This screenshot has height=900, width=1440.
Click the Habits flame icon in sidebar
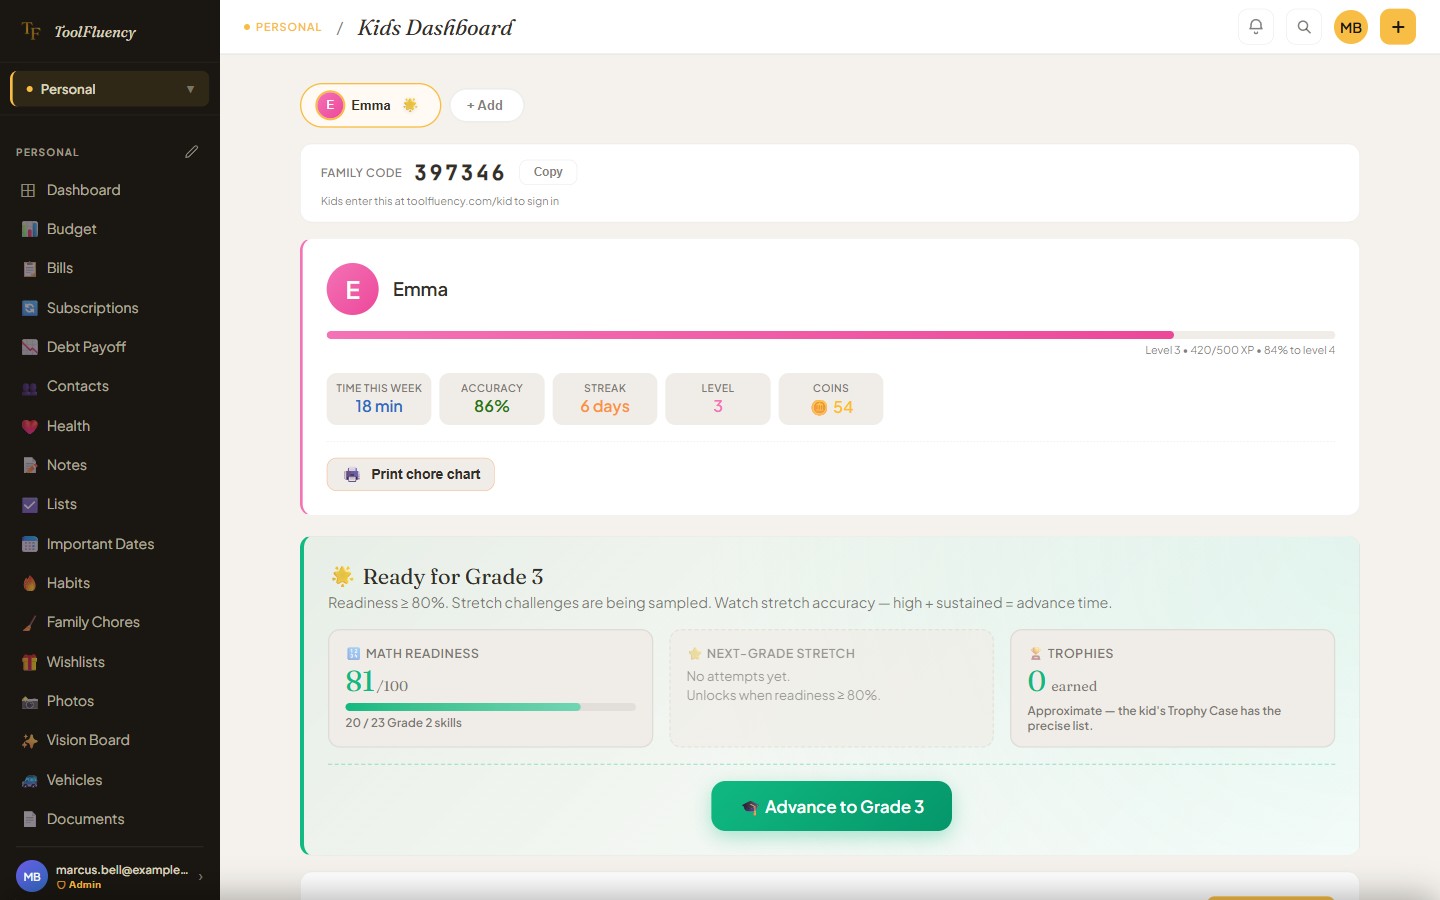coord(29,583)
